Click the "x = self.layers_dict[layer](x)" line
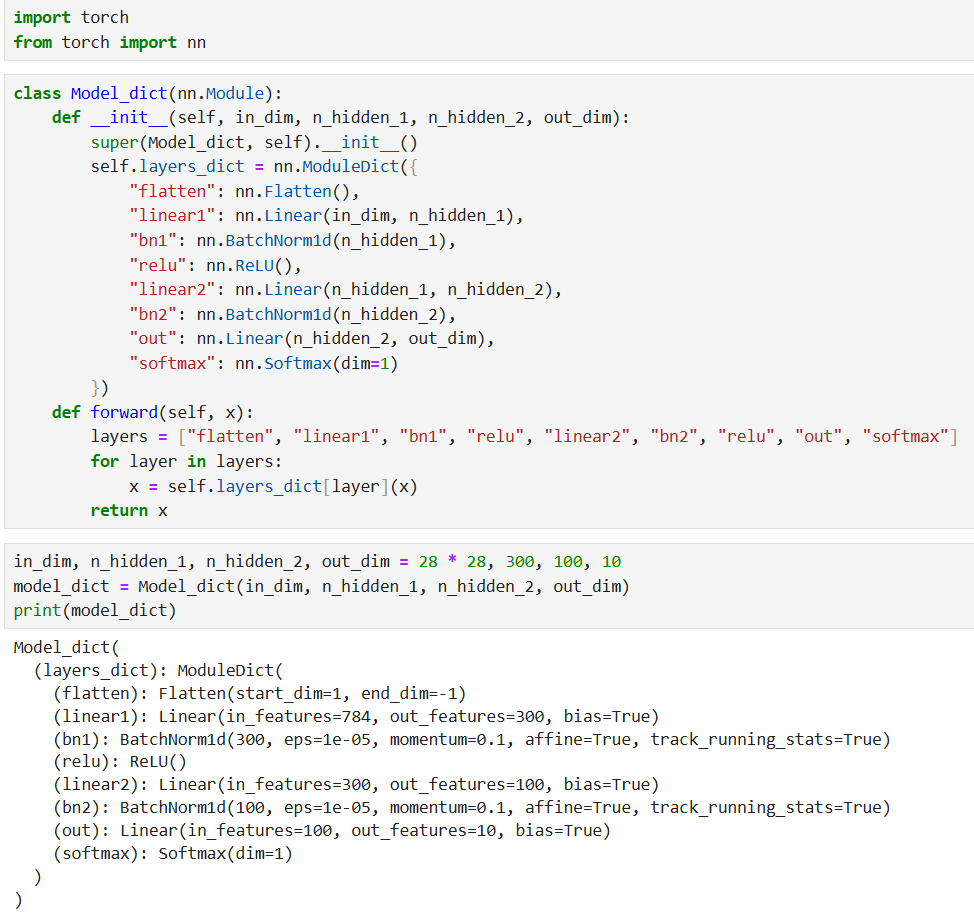Image resolution: width=974 pixels, height=917 pixels. (x=273, y=486)
